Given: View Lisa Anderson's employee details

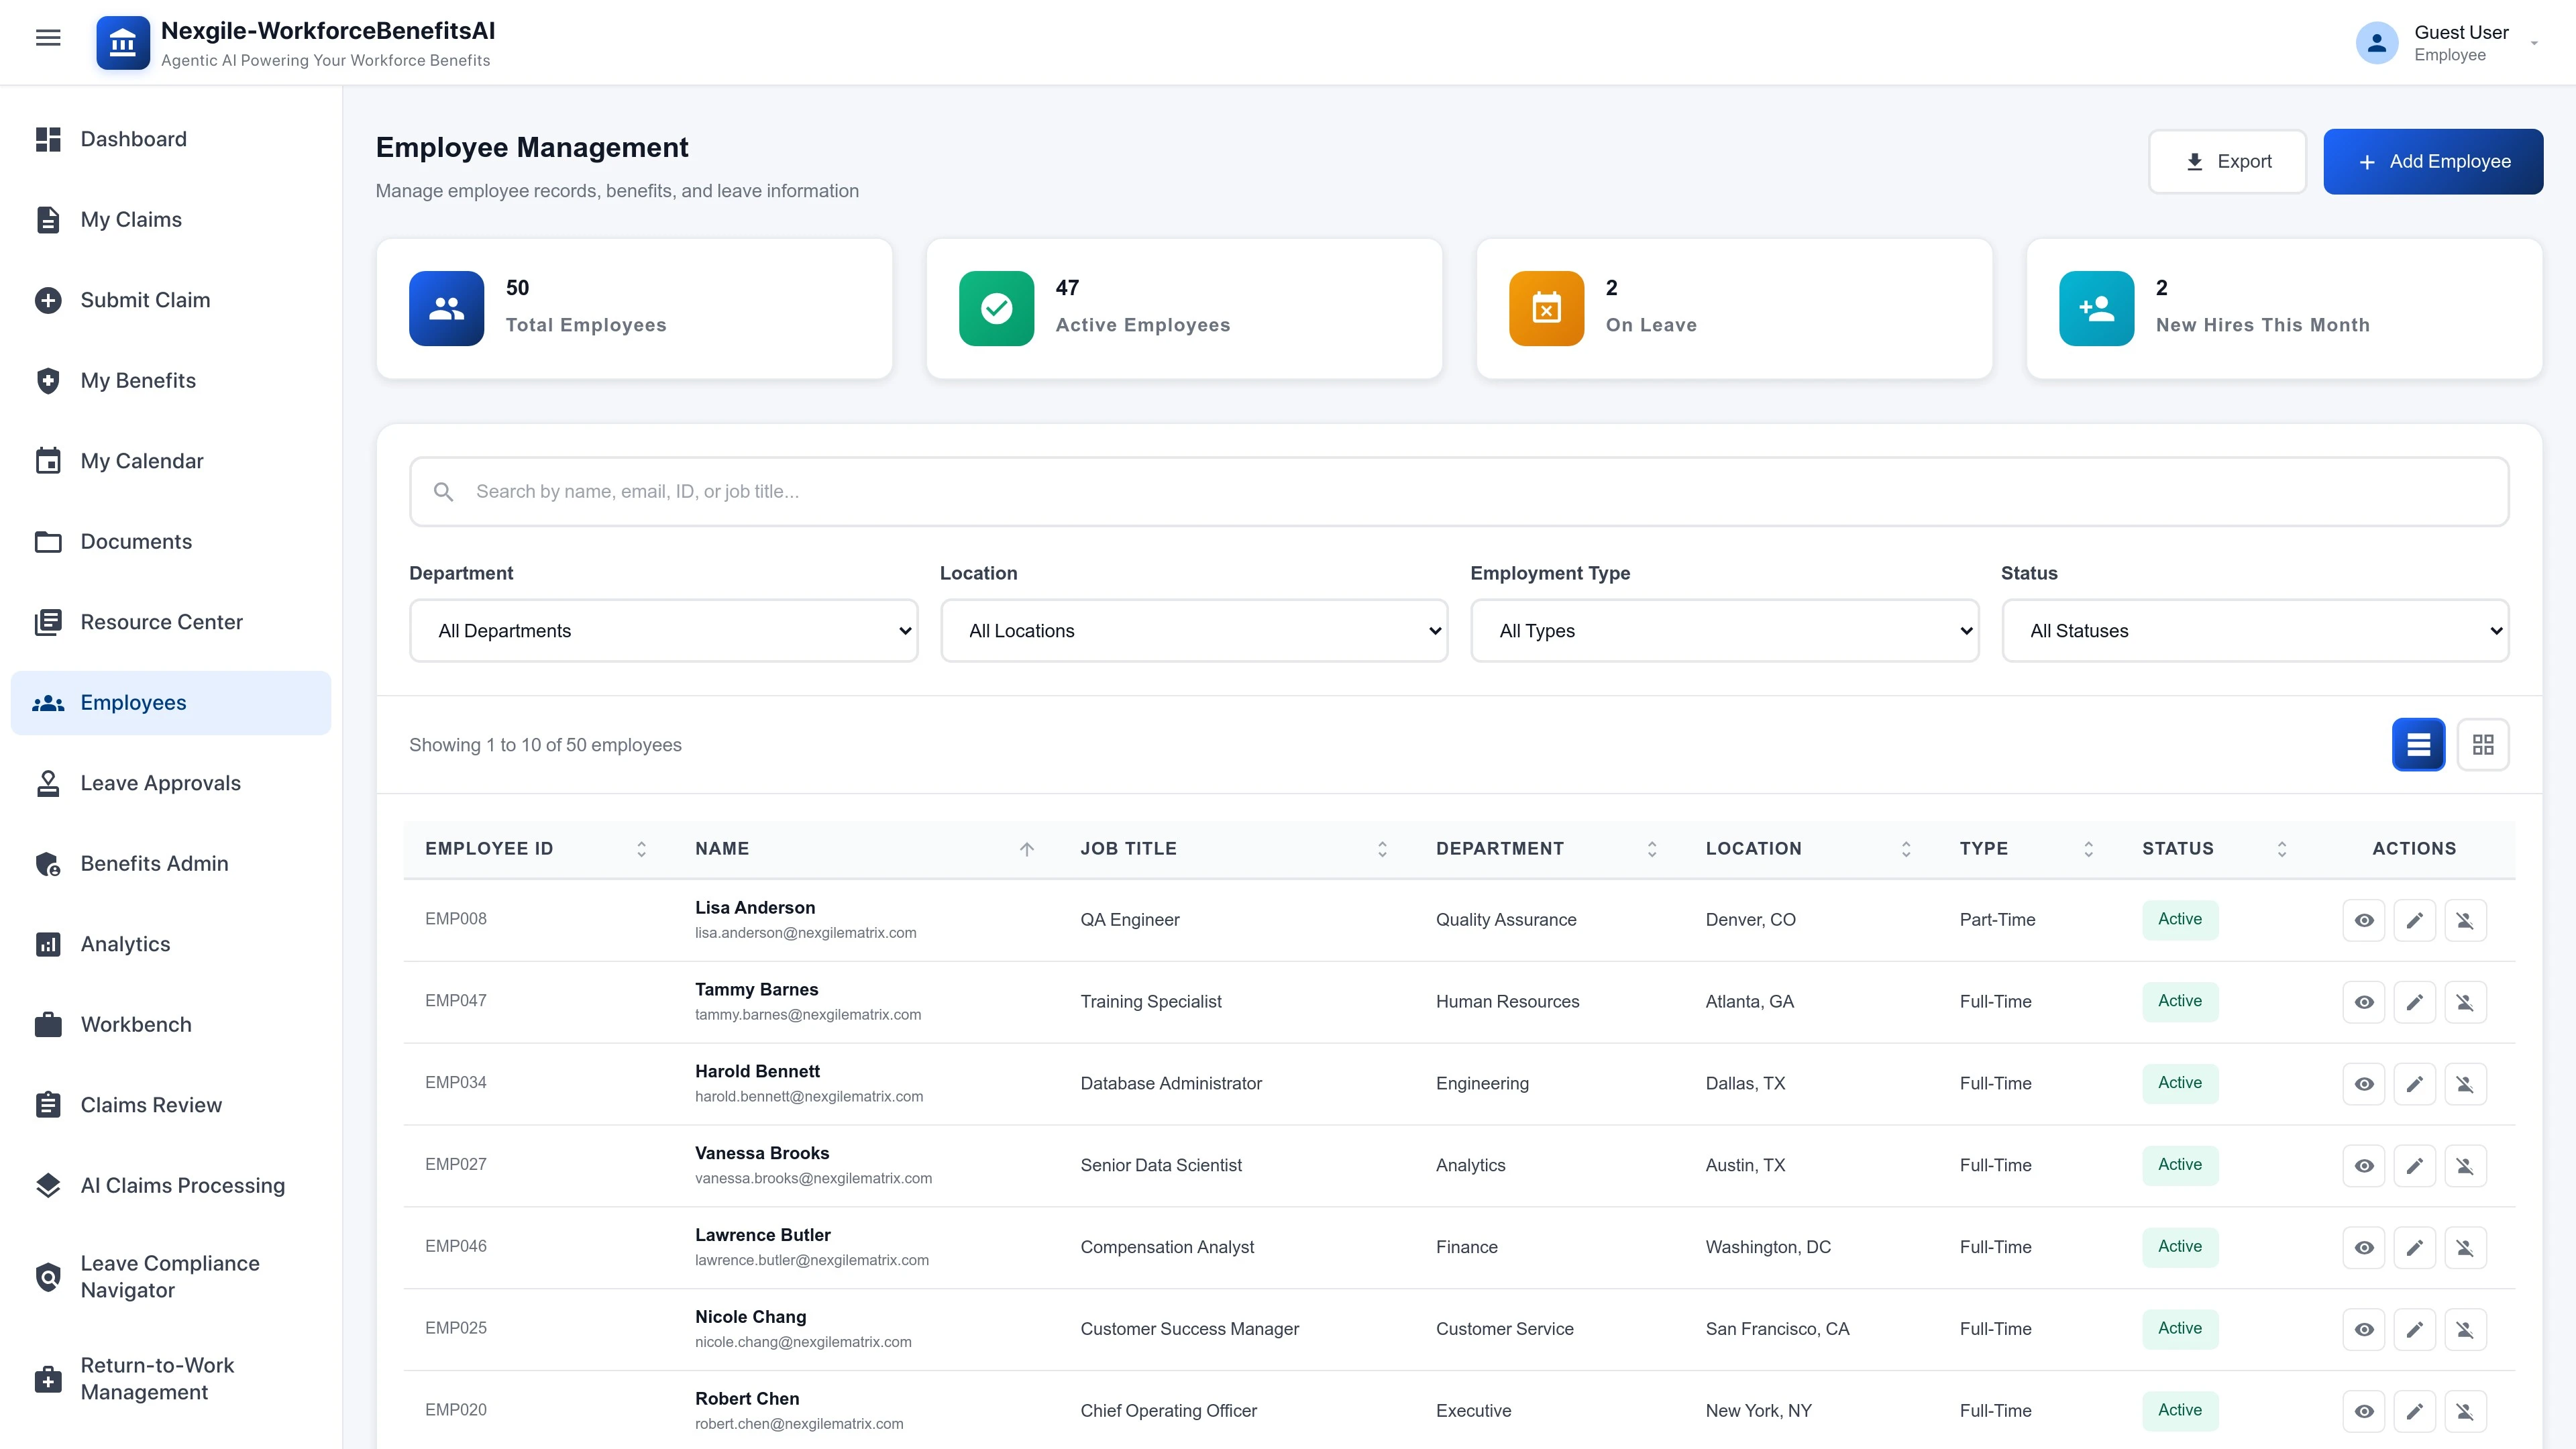Looking at the screenshot, I should coord(2364,919).
